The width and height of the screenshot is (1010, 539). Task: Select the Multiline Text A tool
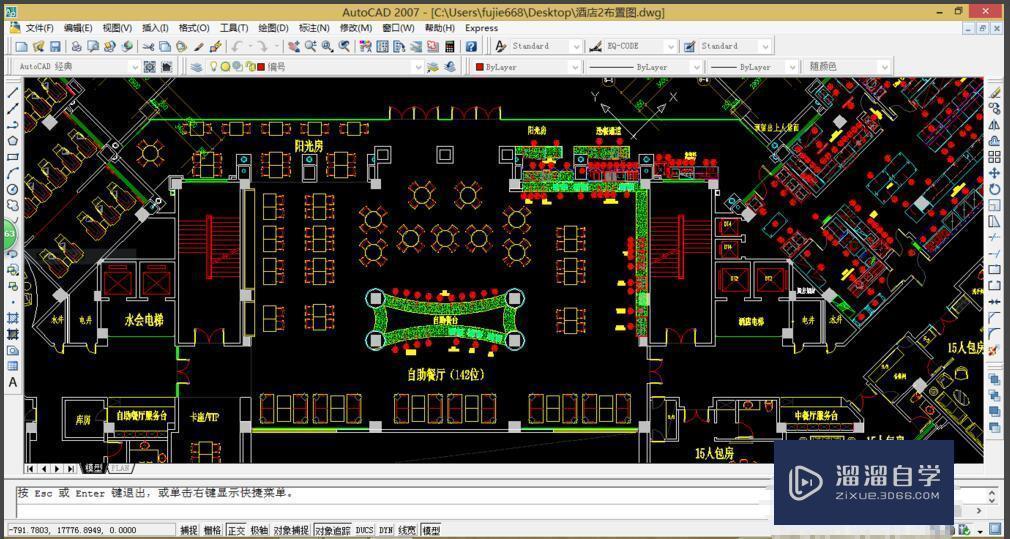[12, 383]
